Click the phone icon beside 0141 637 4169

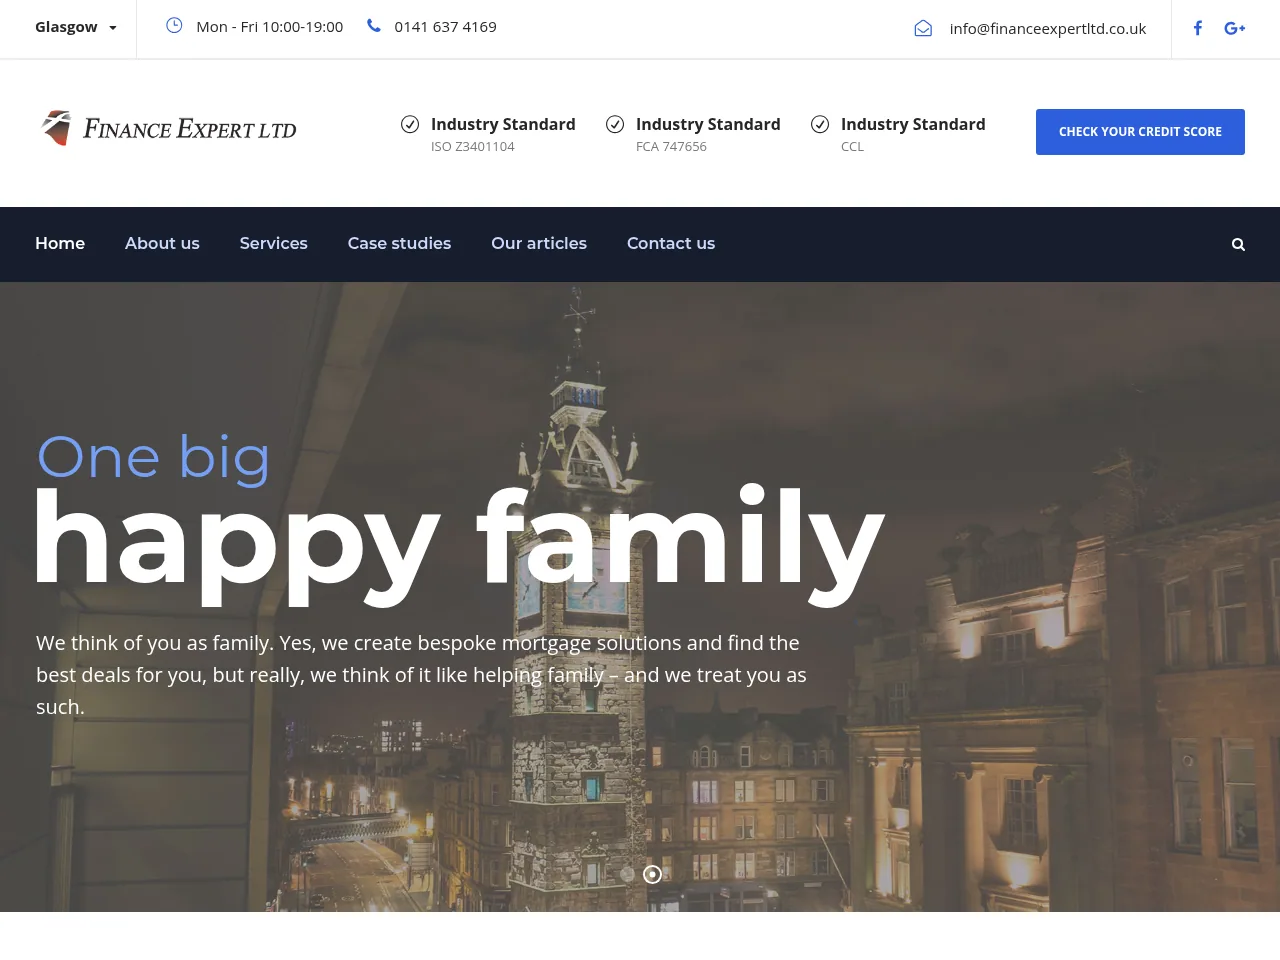[x=373, y=25]
